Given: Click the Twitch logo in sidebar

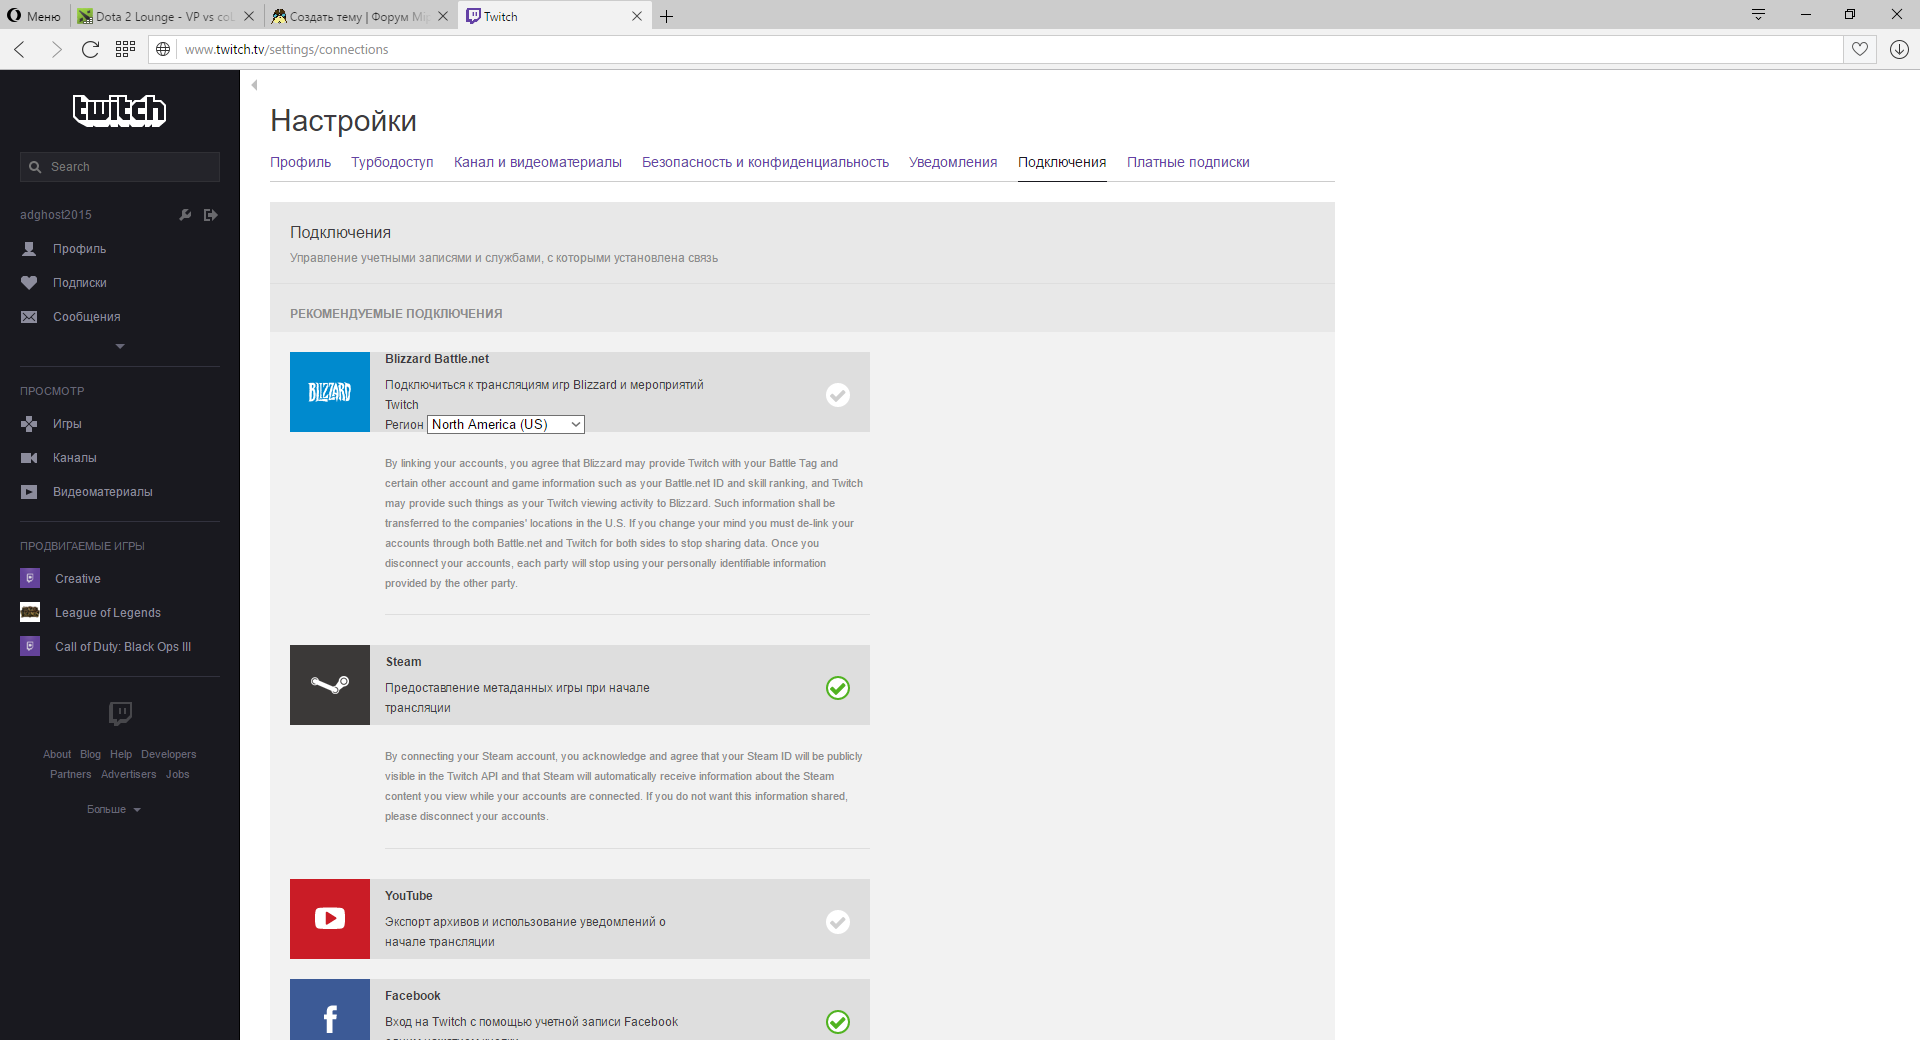Looking at the screenshot, I should (x=120, y=110).
